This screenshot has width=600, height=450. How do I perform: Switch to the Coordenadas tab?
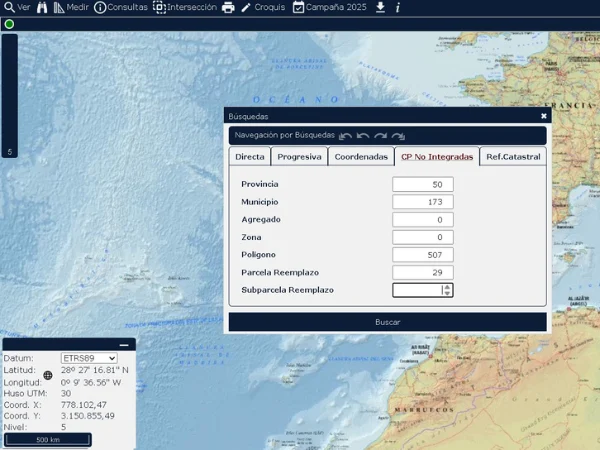(x=361, y=157)
